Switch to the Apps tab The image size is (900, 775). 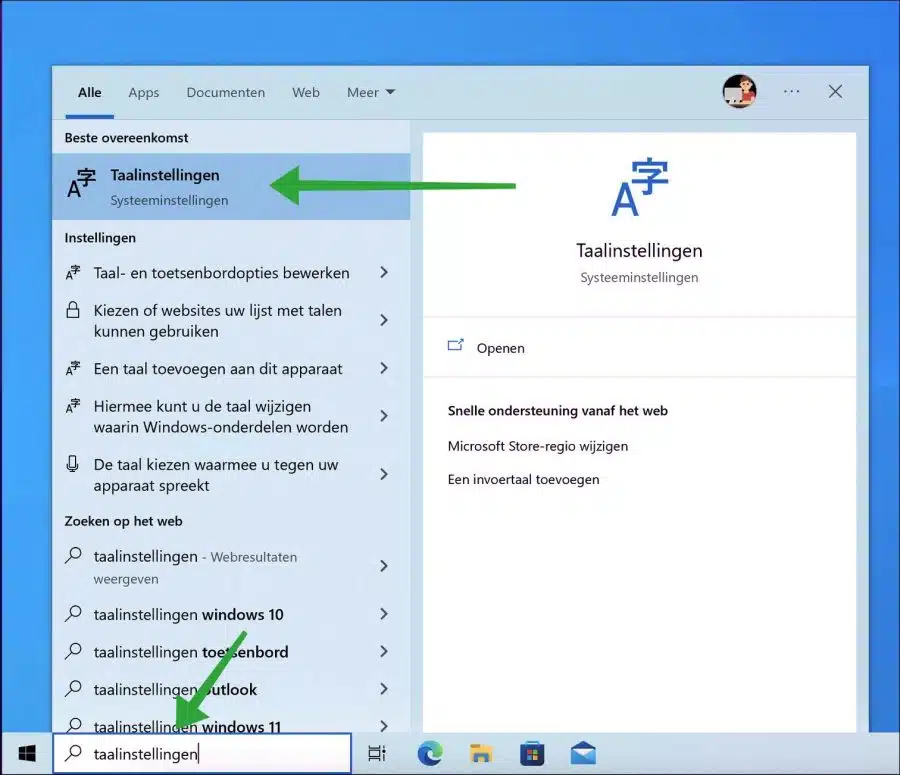143,92
